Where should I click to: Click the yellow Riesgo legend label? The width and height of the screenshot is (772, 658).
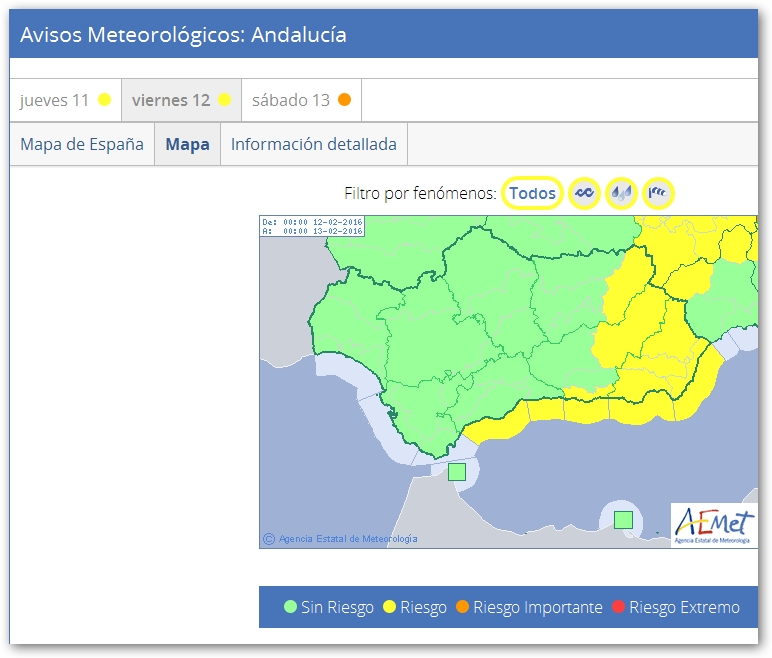(x=423, y=608)
